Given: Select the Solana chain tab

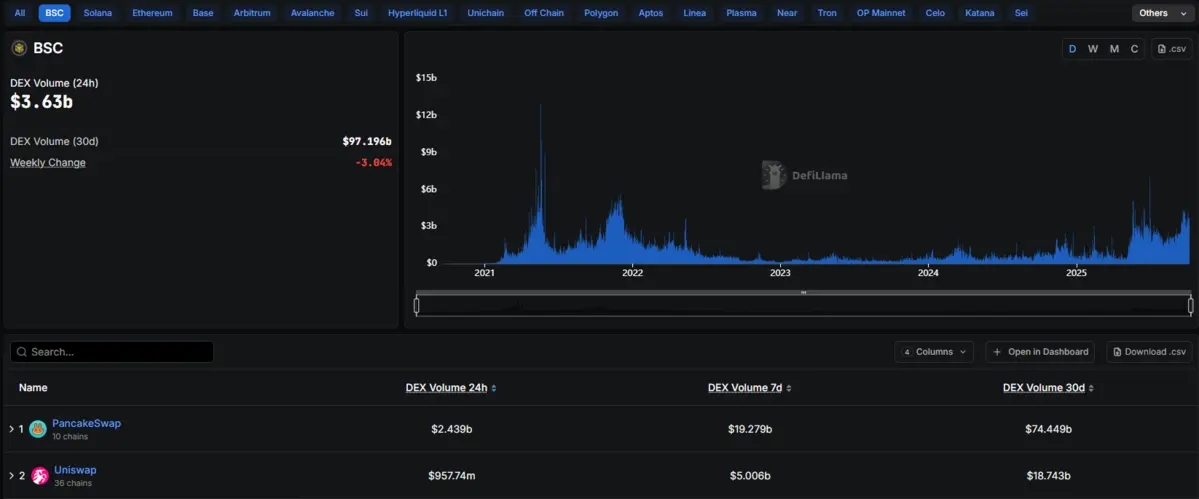Looking at the screenshot, I should pos(98,13).
